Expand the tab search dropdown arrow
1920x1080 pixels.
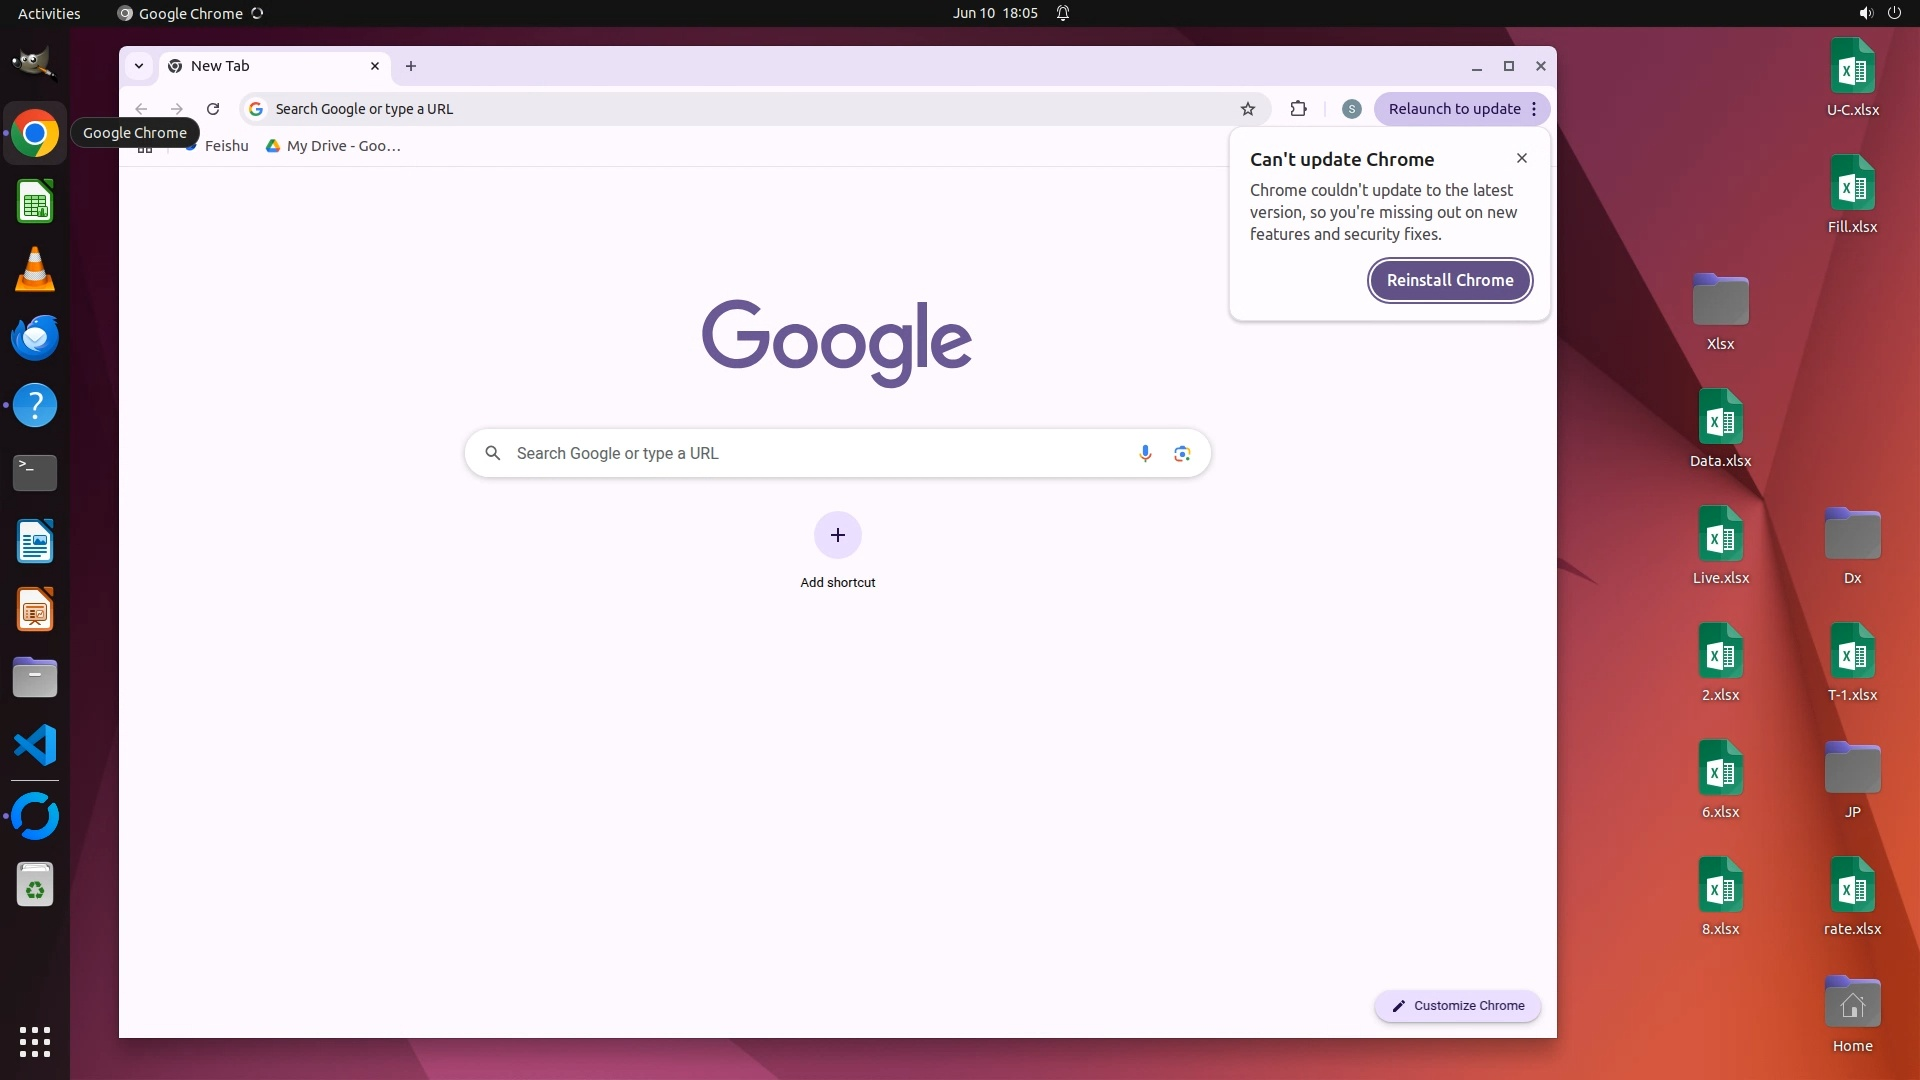139,66
